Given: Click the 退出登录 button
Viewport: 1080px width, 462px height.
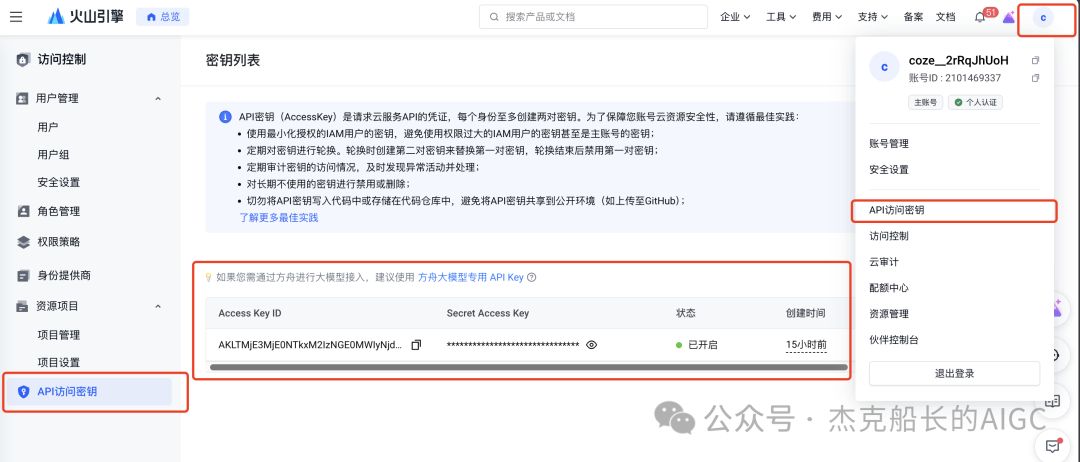Looking at the screenshot, I should pos(954,374).
